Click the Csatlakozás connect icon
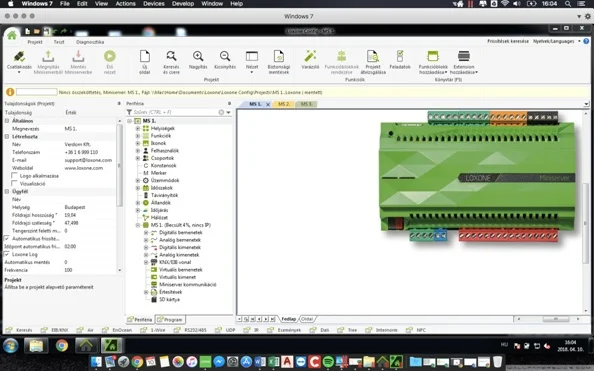 (x=19, y=57)
